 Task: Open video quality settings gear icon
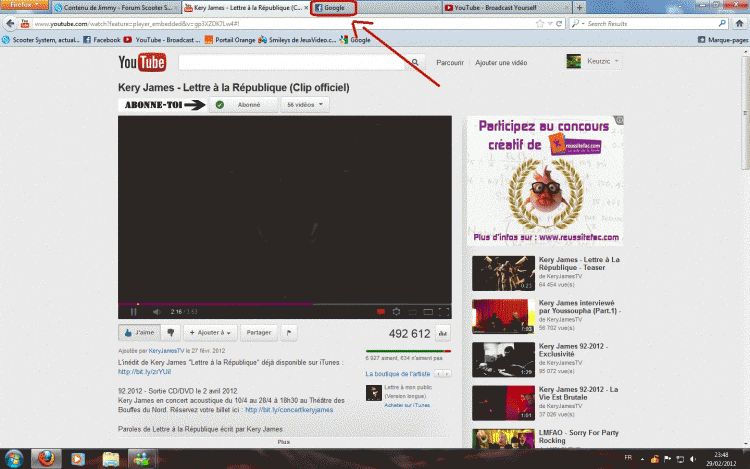pos(397,312)
